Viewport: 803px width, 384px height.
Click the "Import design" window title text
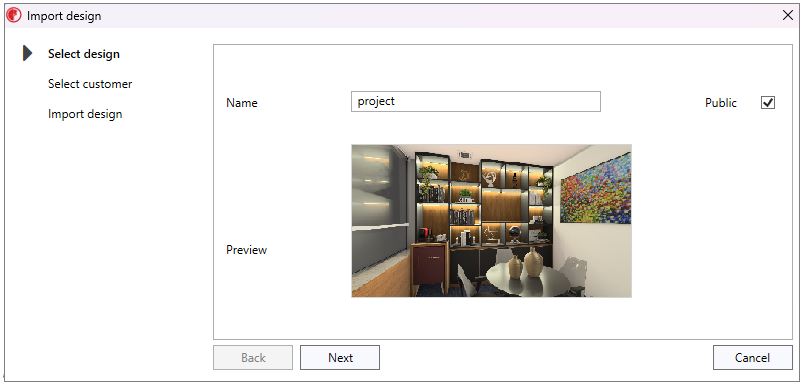click(64, 16)
